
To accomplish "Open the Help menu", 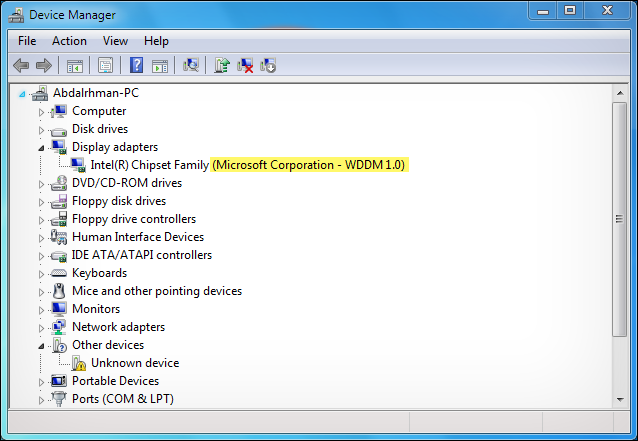I will (156, 41).
